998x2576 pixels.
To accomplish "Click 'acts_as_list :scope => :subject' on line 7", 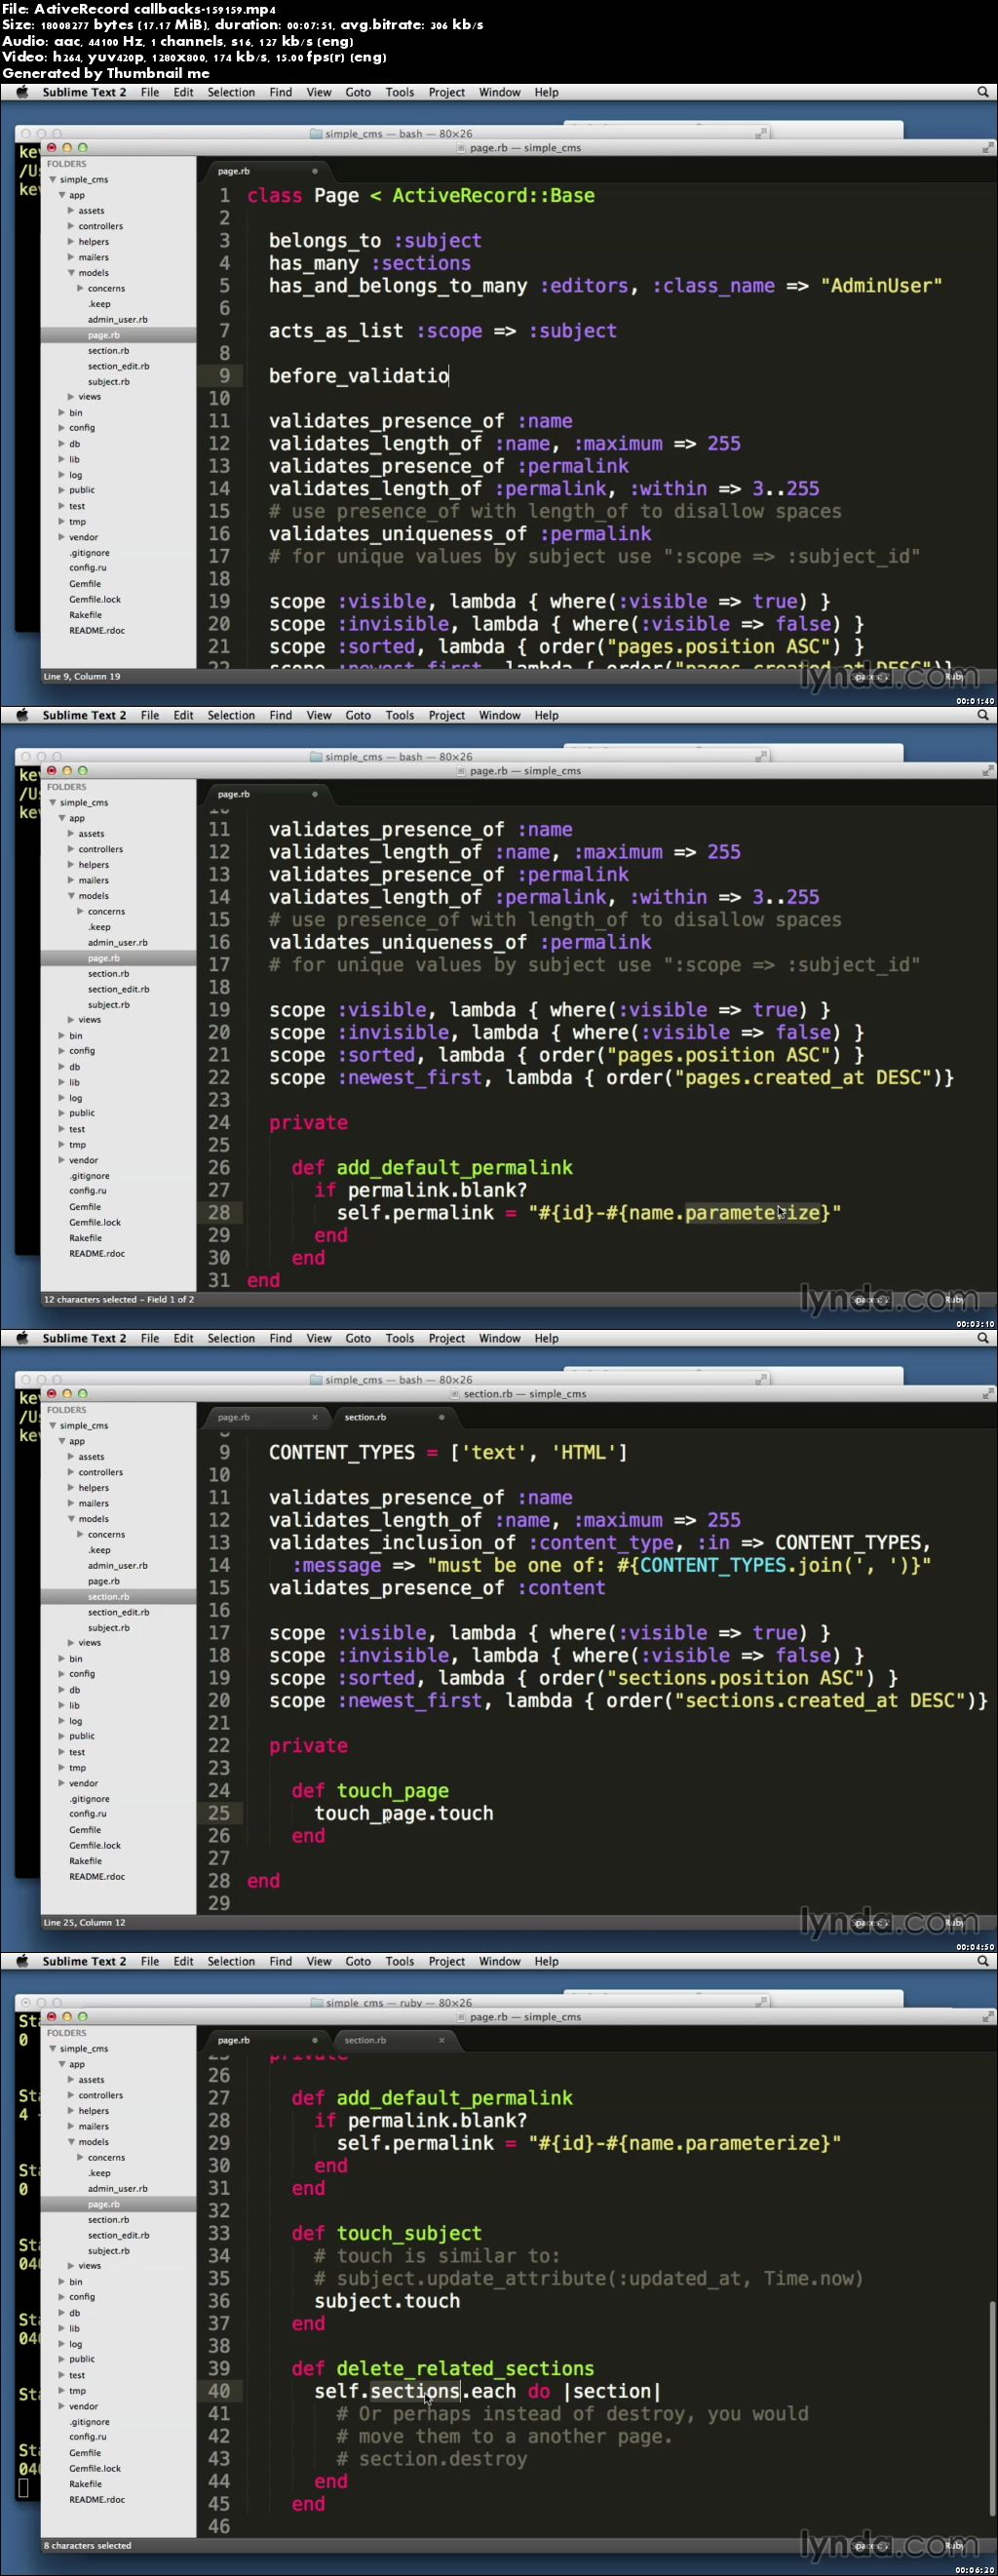I will (443, 331).
